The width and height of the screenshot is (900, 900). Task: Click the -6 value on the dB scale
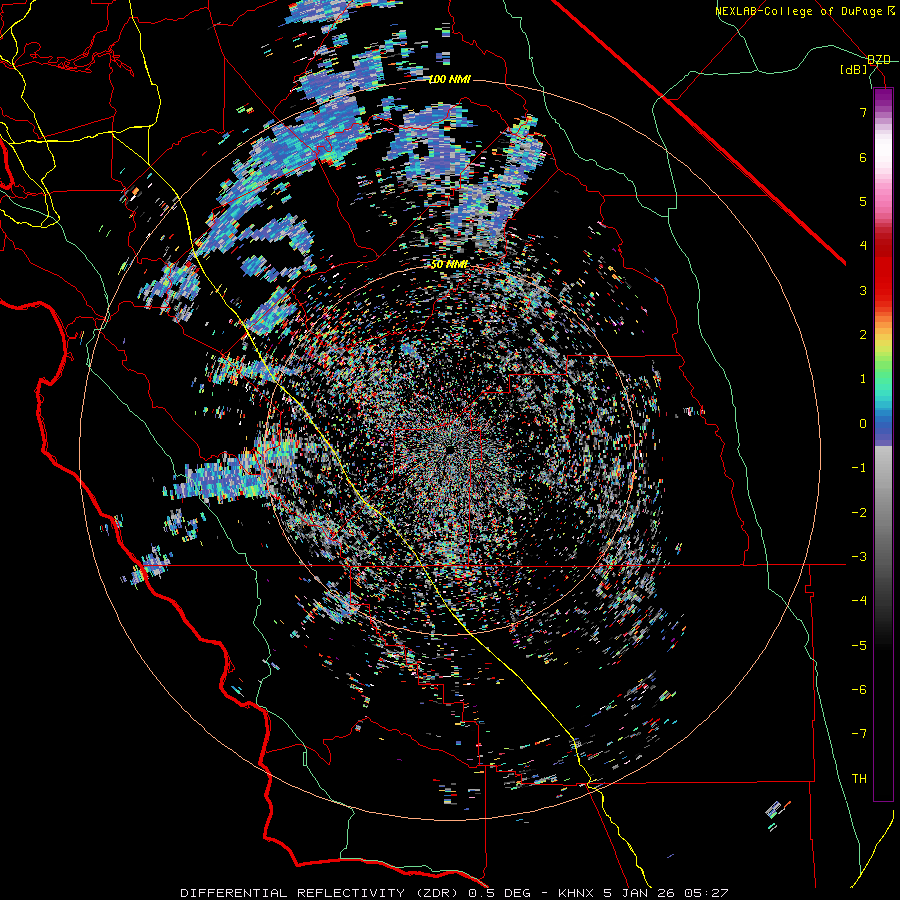(x=859, y=690)
